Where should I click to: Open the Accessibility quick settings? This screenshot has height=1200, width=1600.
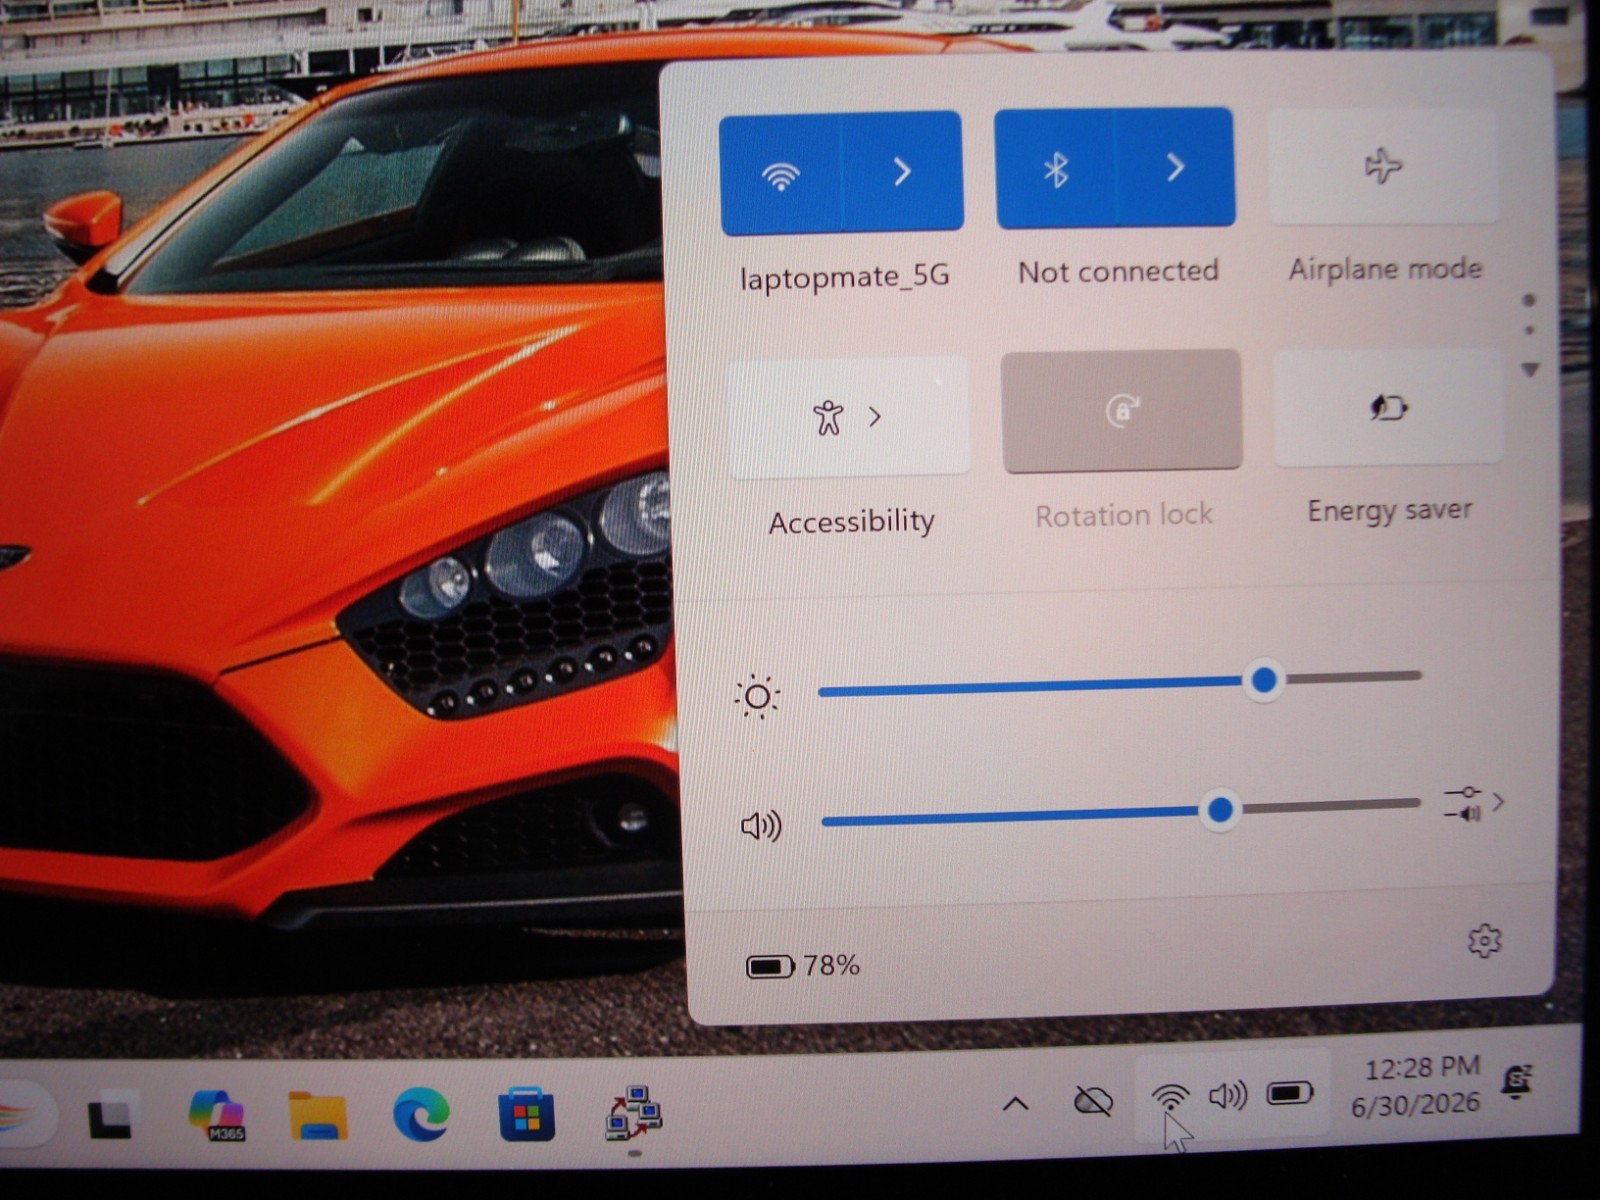[x=849, y=416]
